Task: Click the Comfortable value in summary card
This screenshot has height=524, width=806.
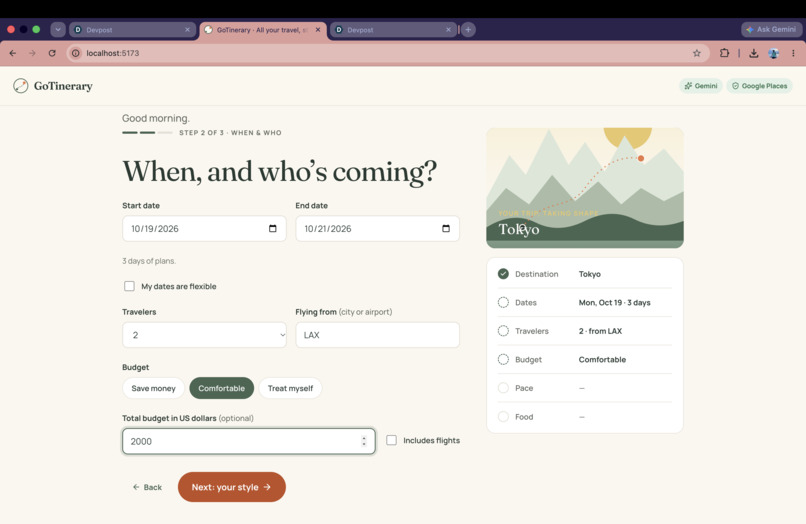Action: [602, 359]
